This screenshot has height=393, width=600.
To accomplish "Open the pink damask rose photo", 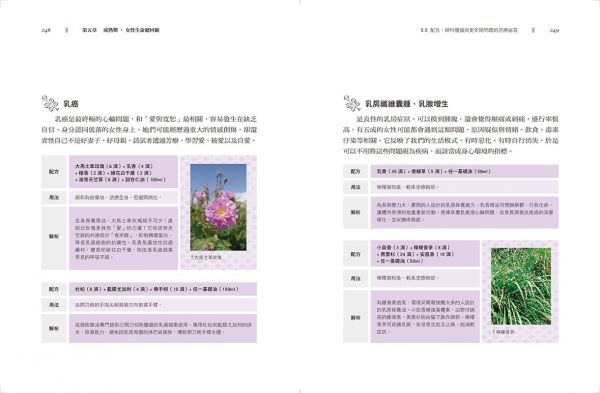I will click(x=218, y=207).
